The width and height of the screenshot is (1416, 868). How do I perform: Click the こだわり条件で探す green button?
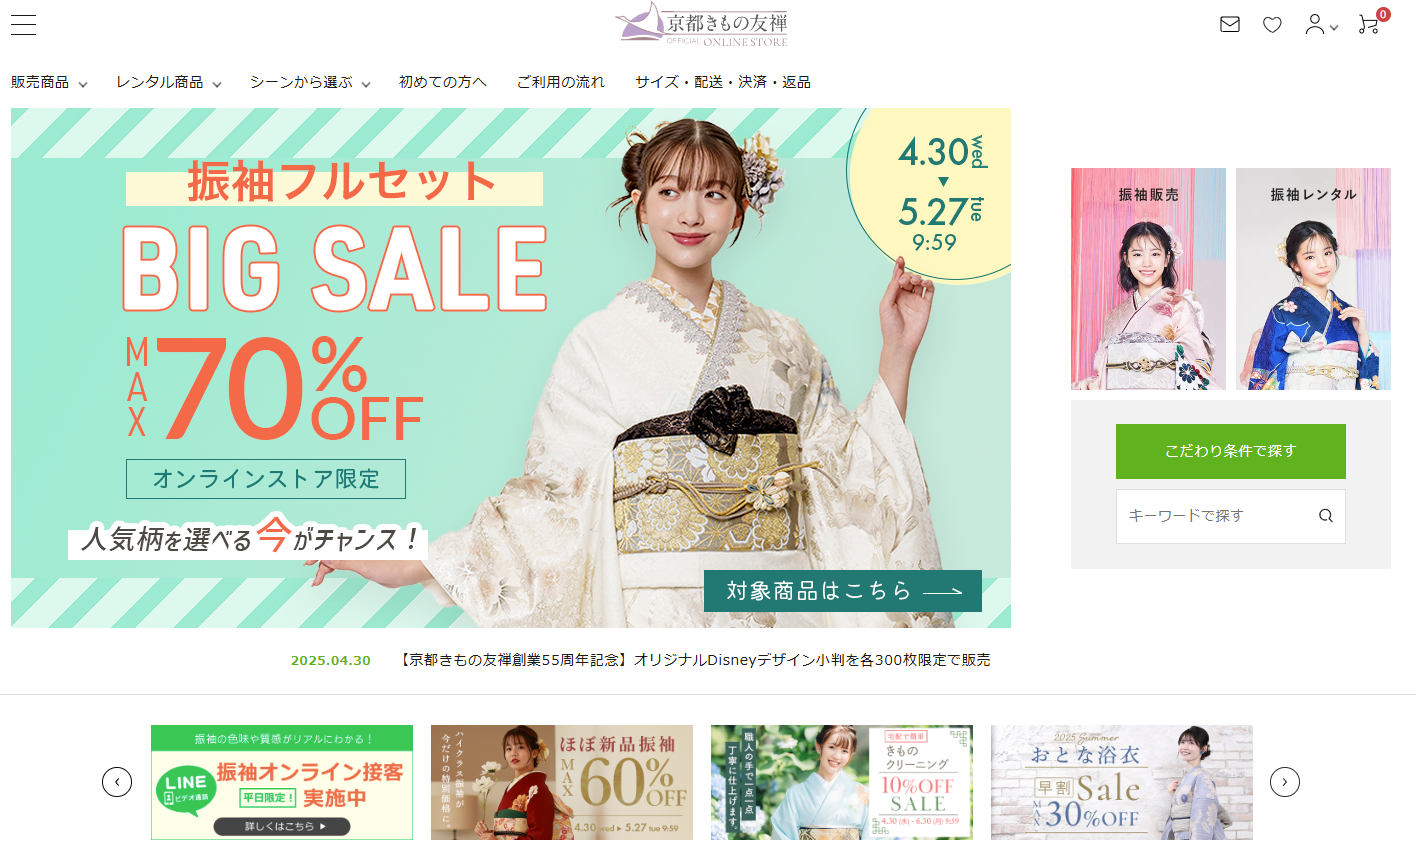1231,451
